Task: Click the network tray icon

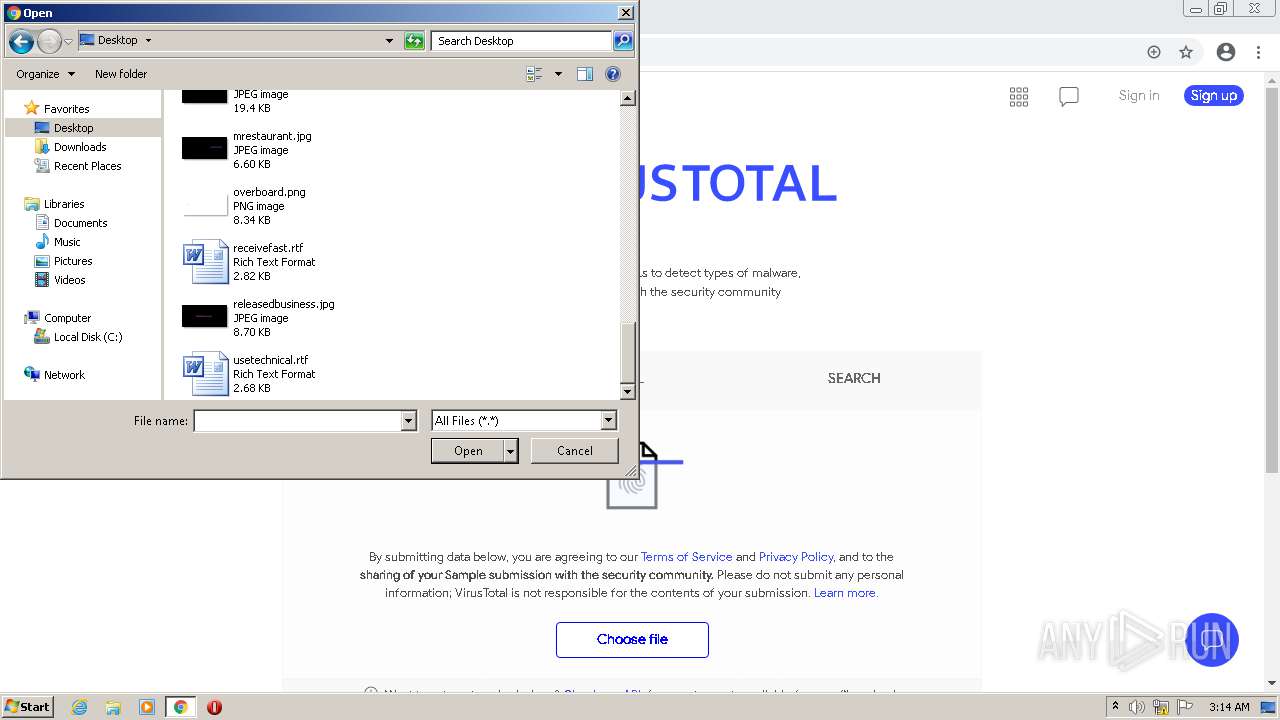Action: pos(1160,707)
